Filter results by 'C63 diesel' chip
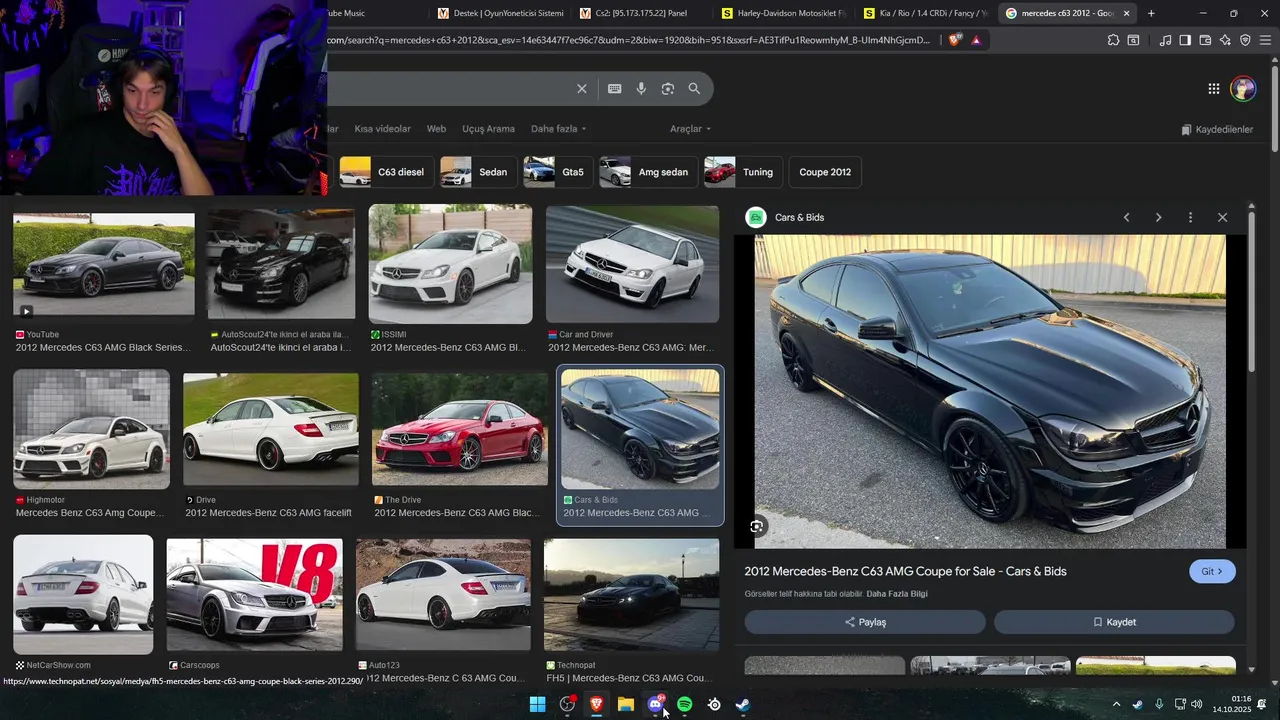The image size is (1280, 720). [386, 172]
